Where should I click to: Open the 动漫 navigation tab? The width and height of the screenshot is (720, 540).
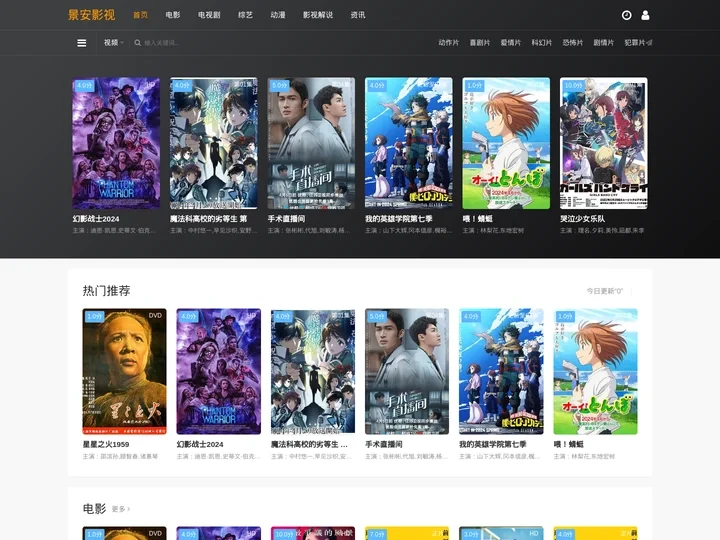click(x=278, y=15)
